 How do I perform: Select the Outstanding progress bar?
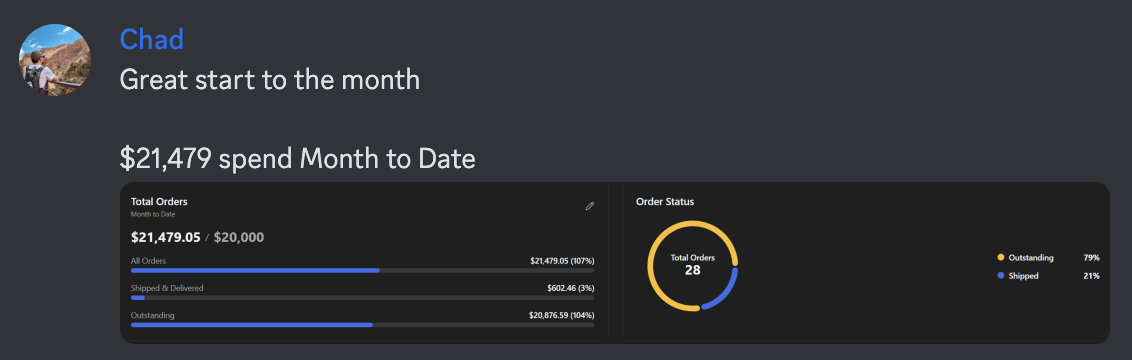coord(362,325)
